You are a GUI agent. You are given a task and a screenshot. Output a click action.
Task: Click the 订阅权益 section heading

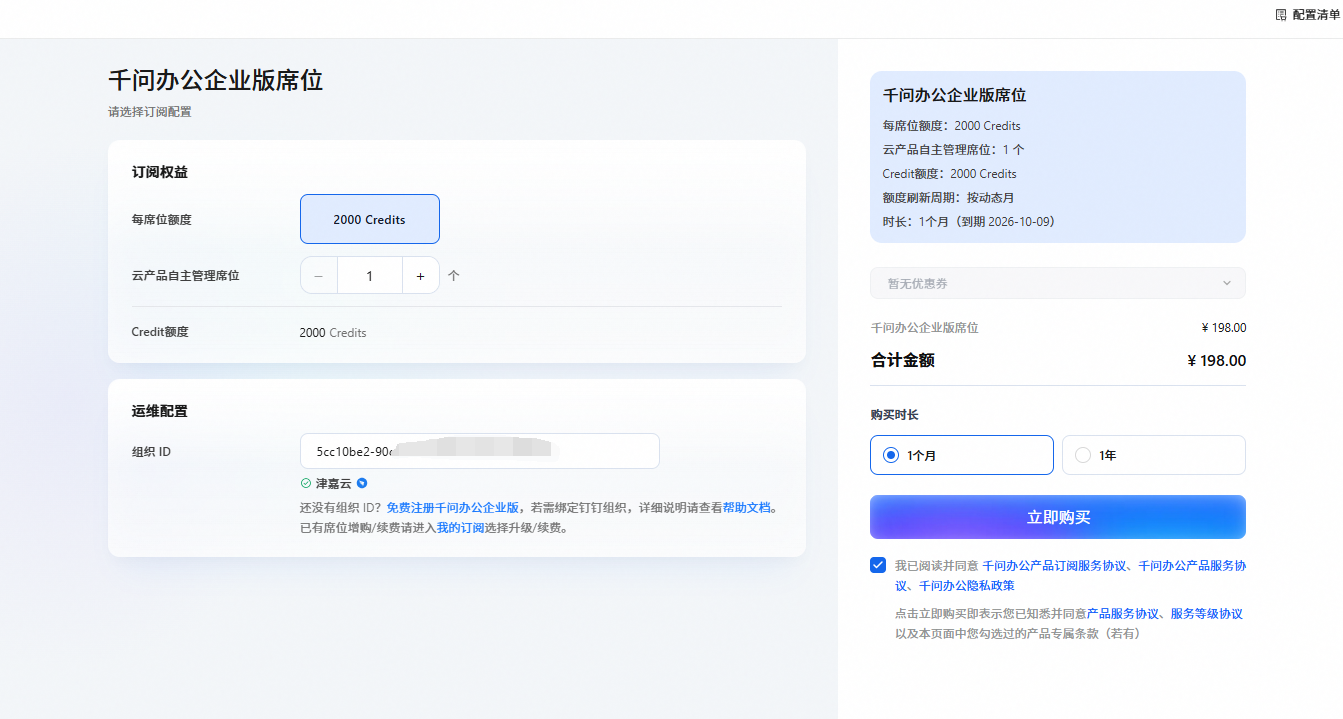(x=160, y=172)
